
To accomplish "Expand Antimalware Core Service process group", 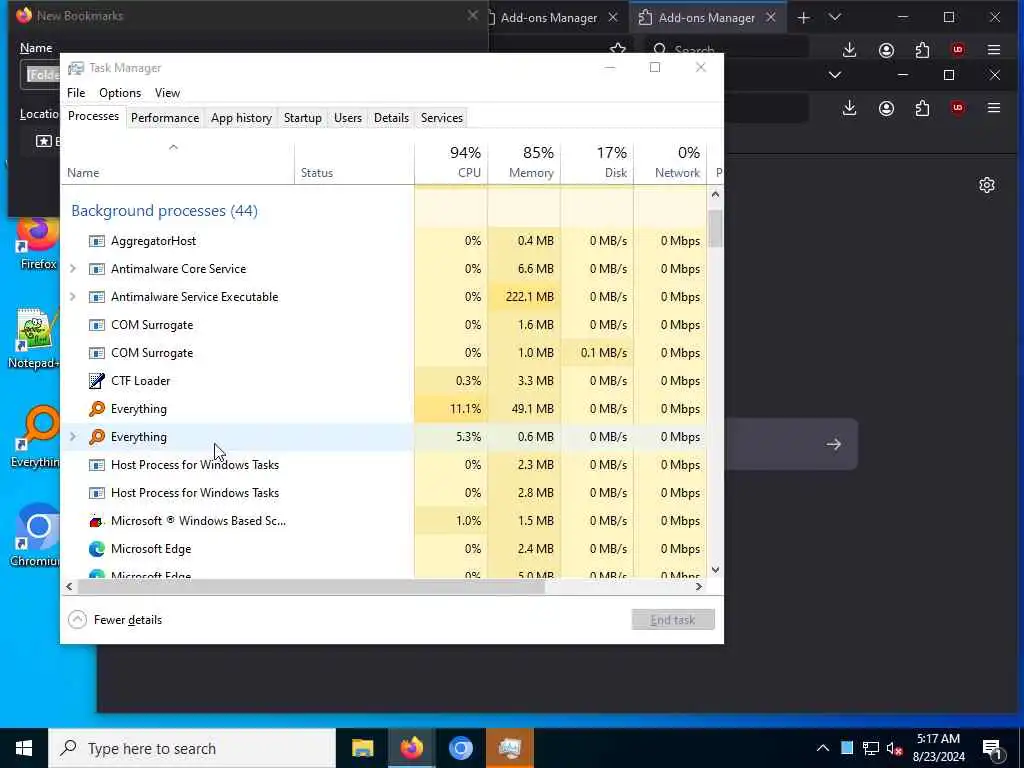I will [x=73, y=269].
